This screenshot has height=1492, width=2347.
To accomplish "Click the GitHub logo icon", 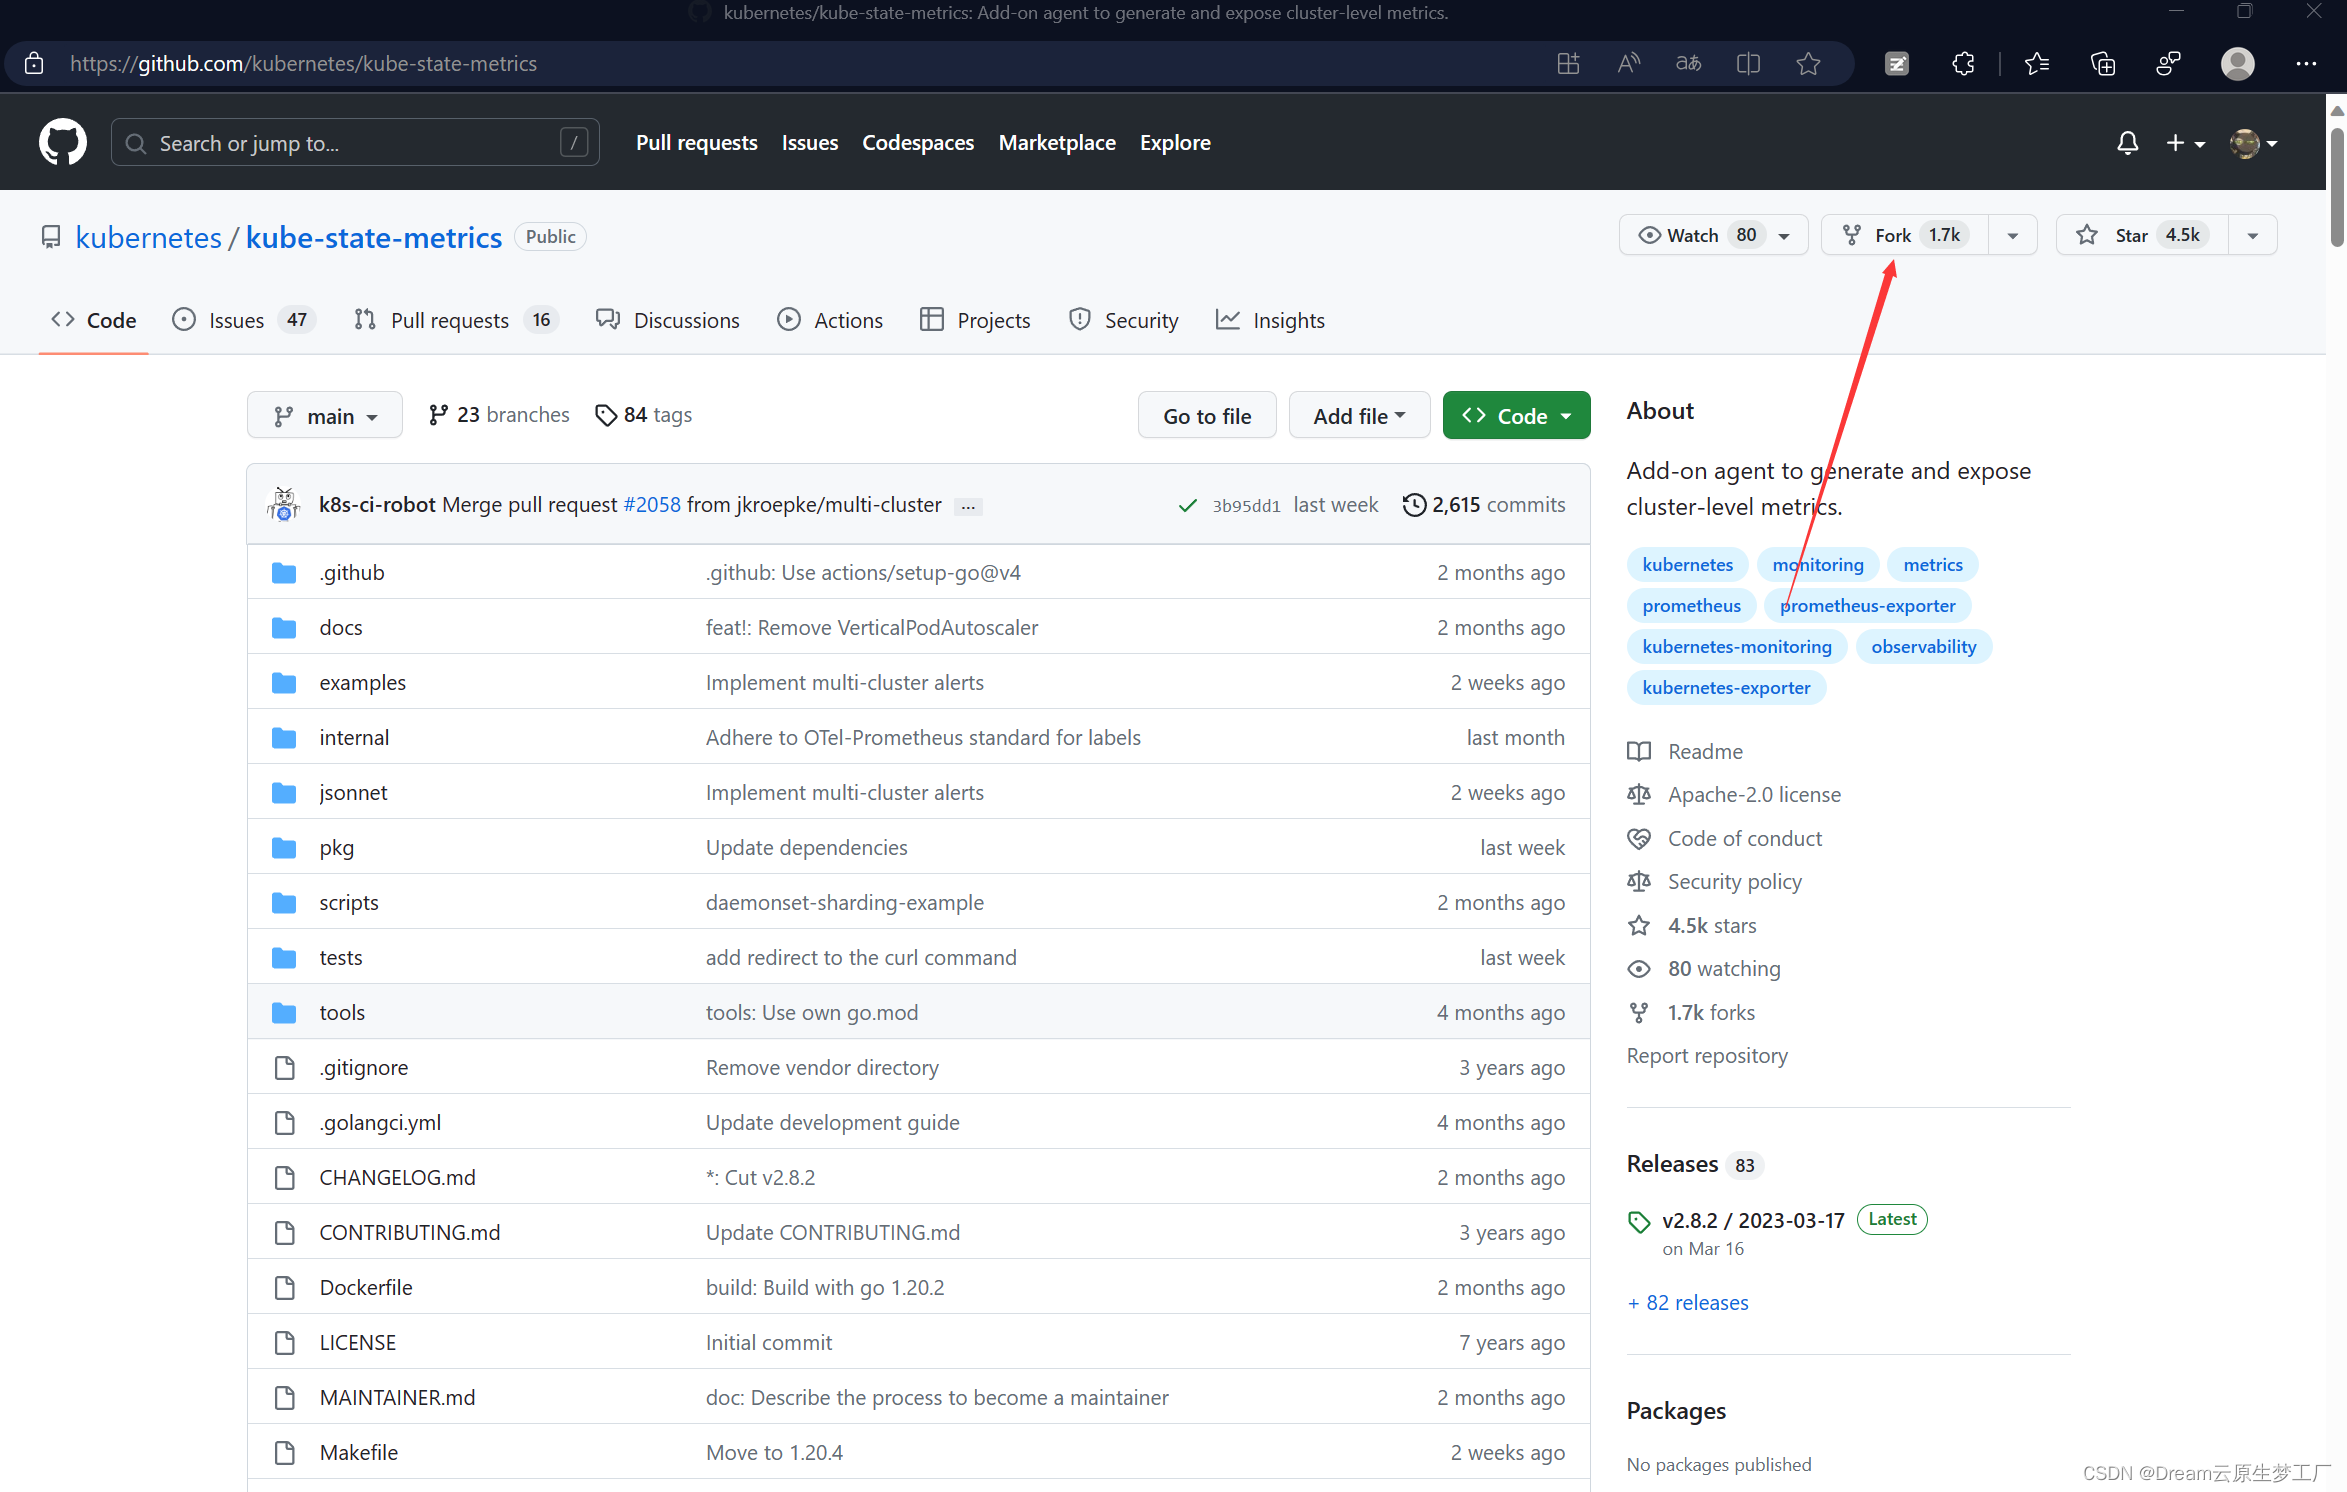I will pos(62,143).
